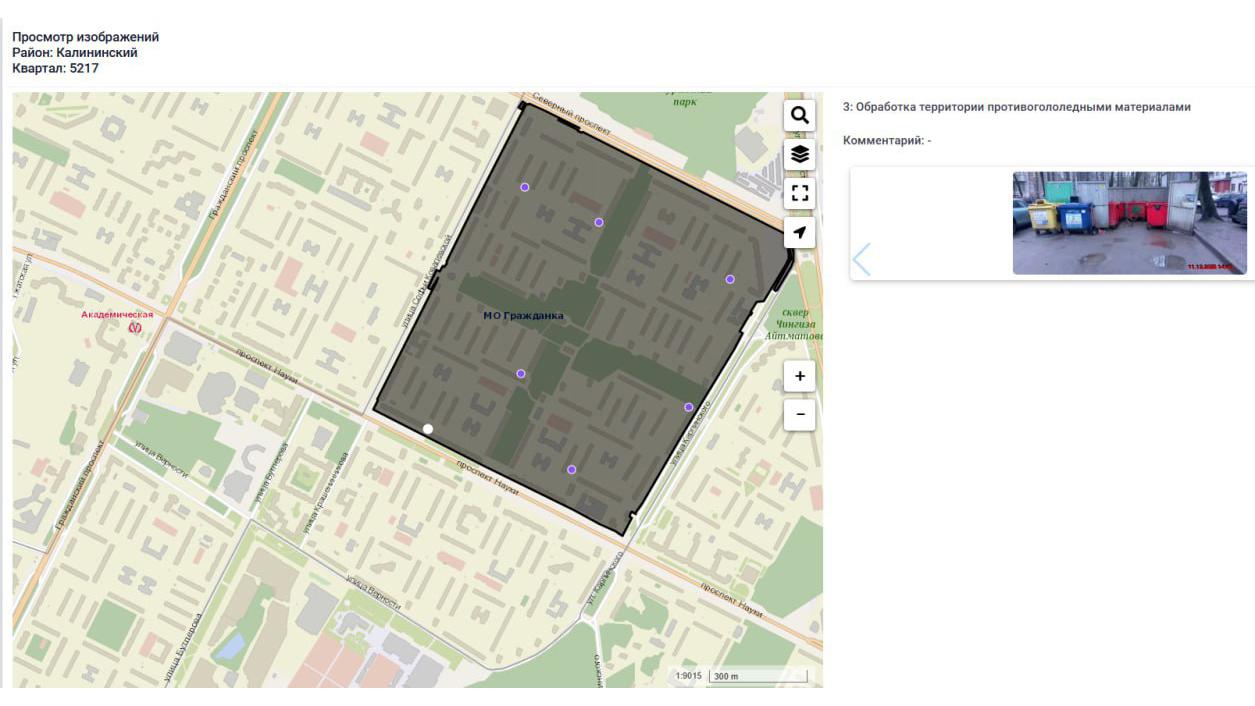This screenshot has width=1255, height=706.
Task: Click the Академическая metro station icon
Action: pyautogui.click(x=135, y=327)
